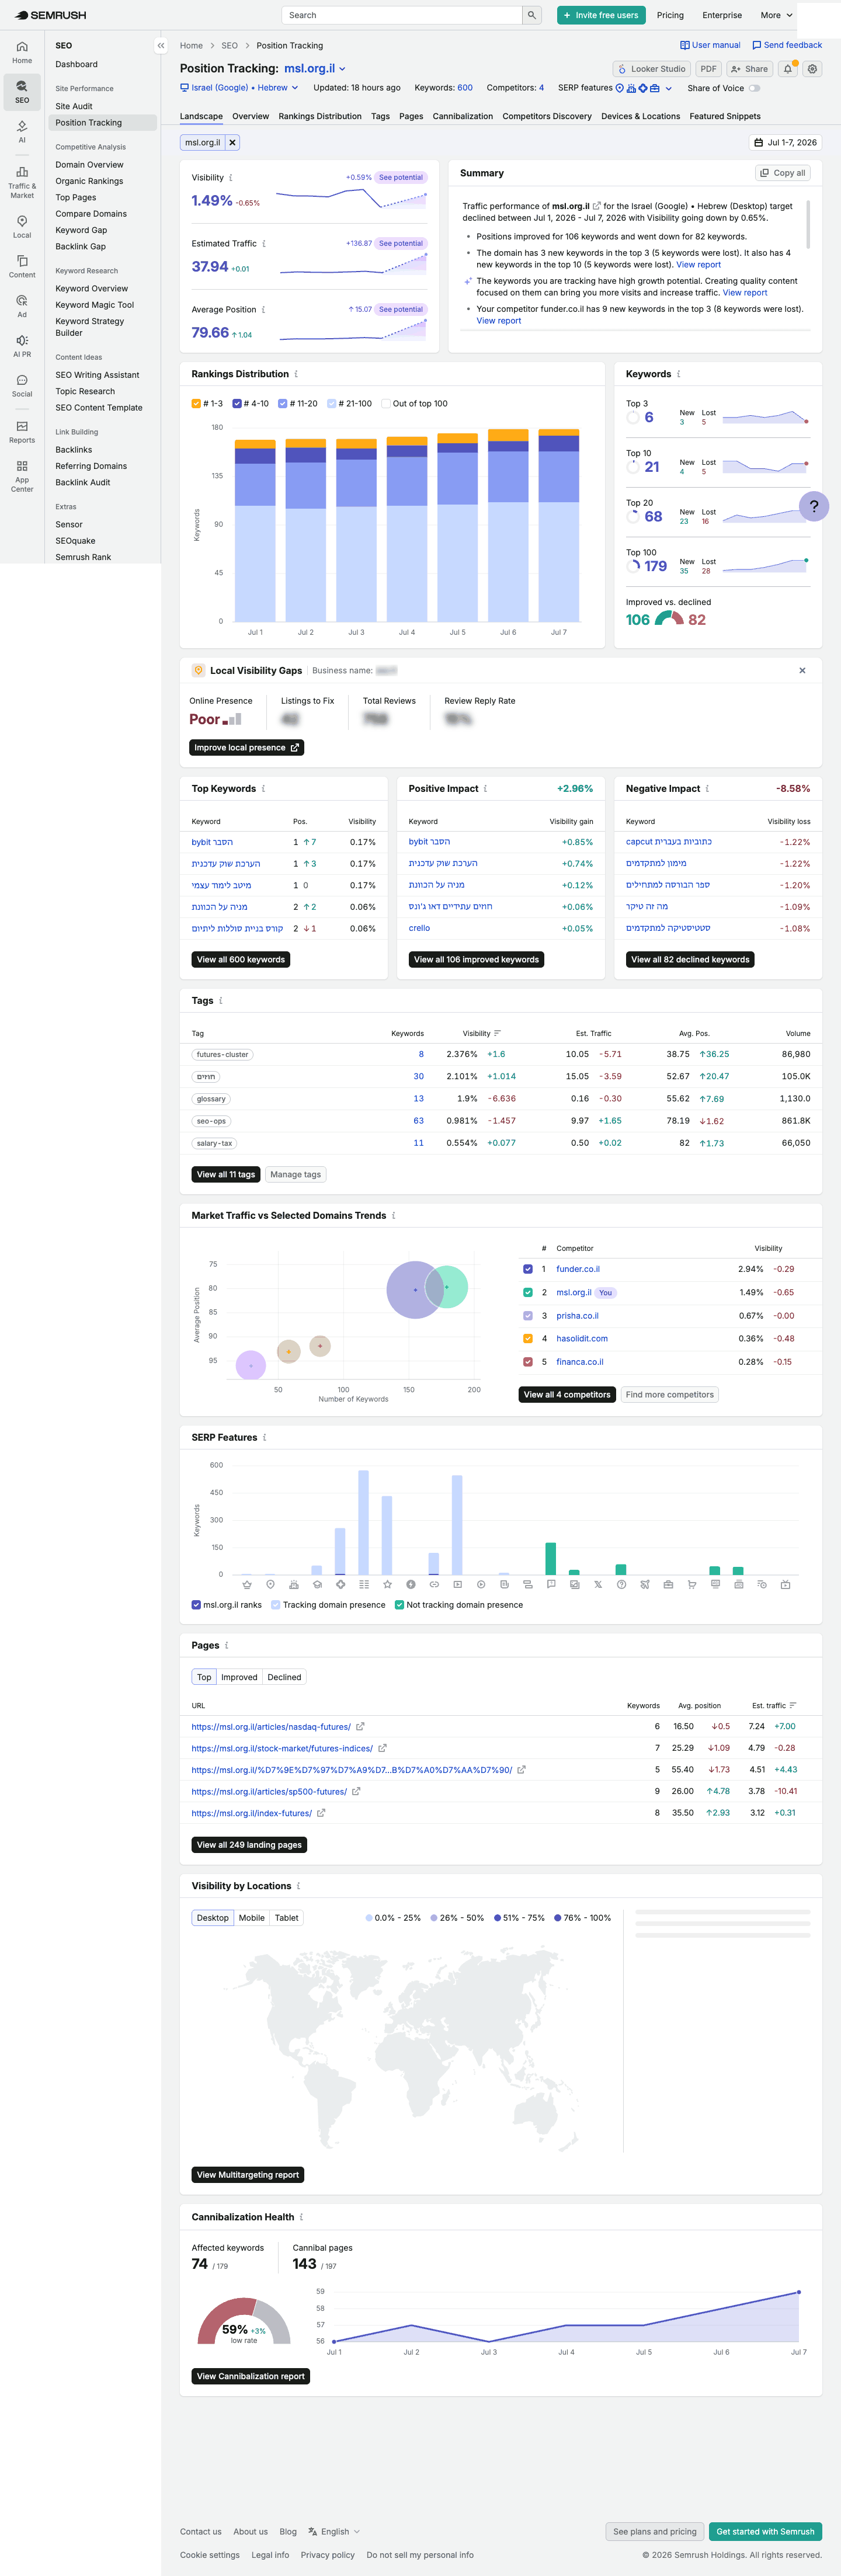Remove the msl.org.il domain chip

232,142
